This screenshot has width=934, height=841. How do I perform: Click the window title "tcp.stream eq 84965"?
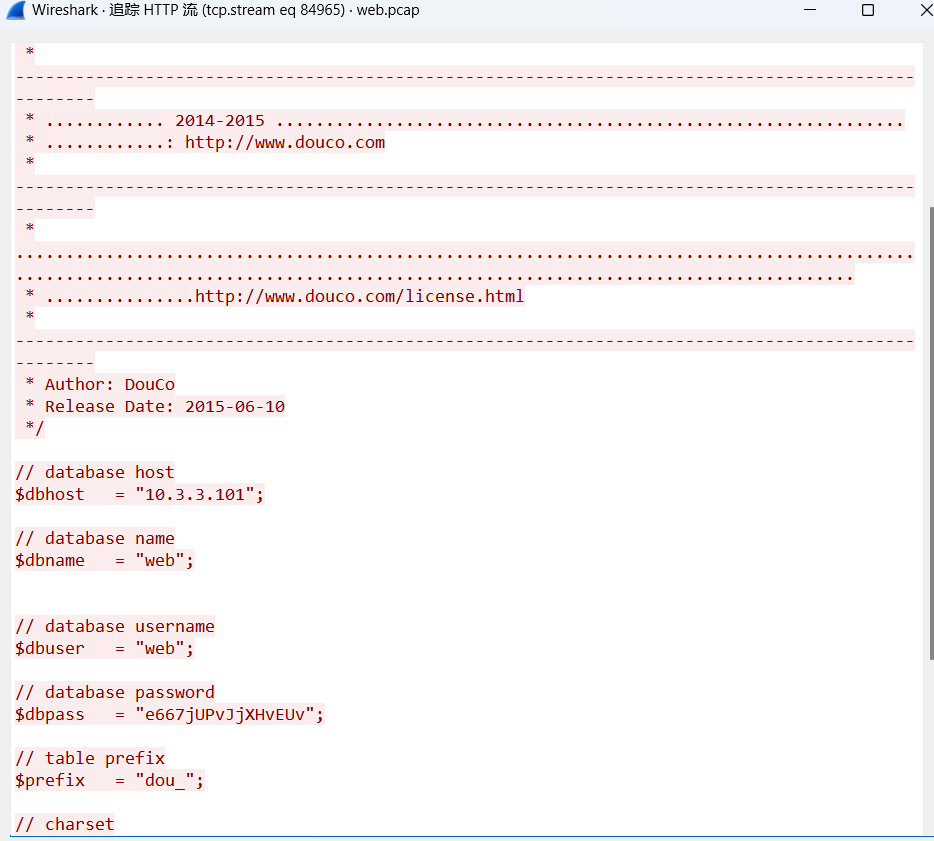[273, 10]
